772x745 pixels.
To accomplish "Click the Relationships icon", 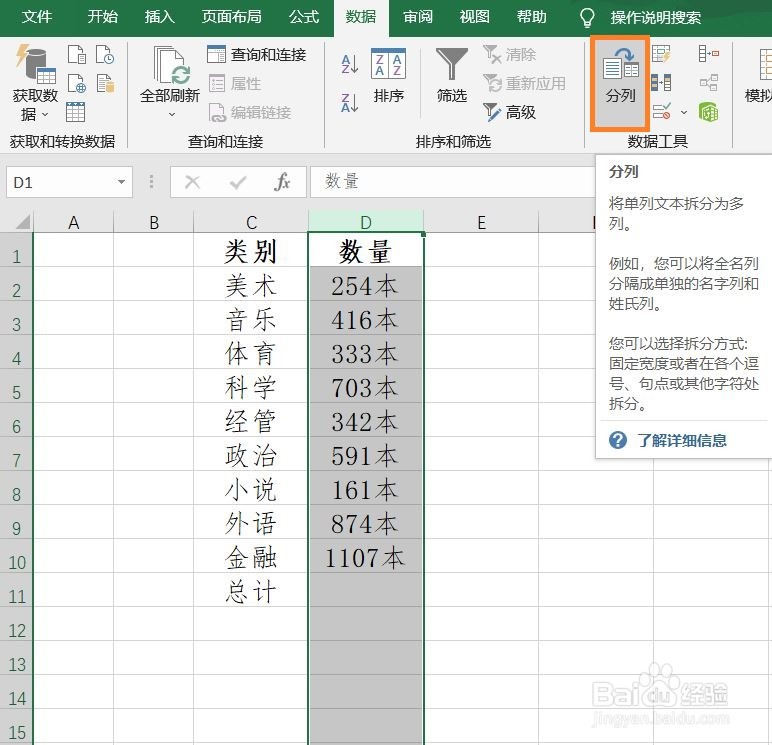I will 708,82.
